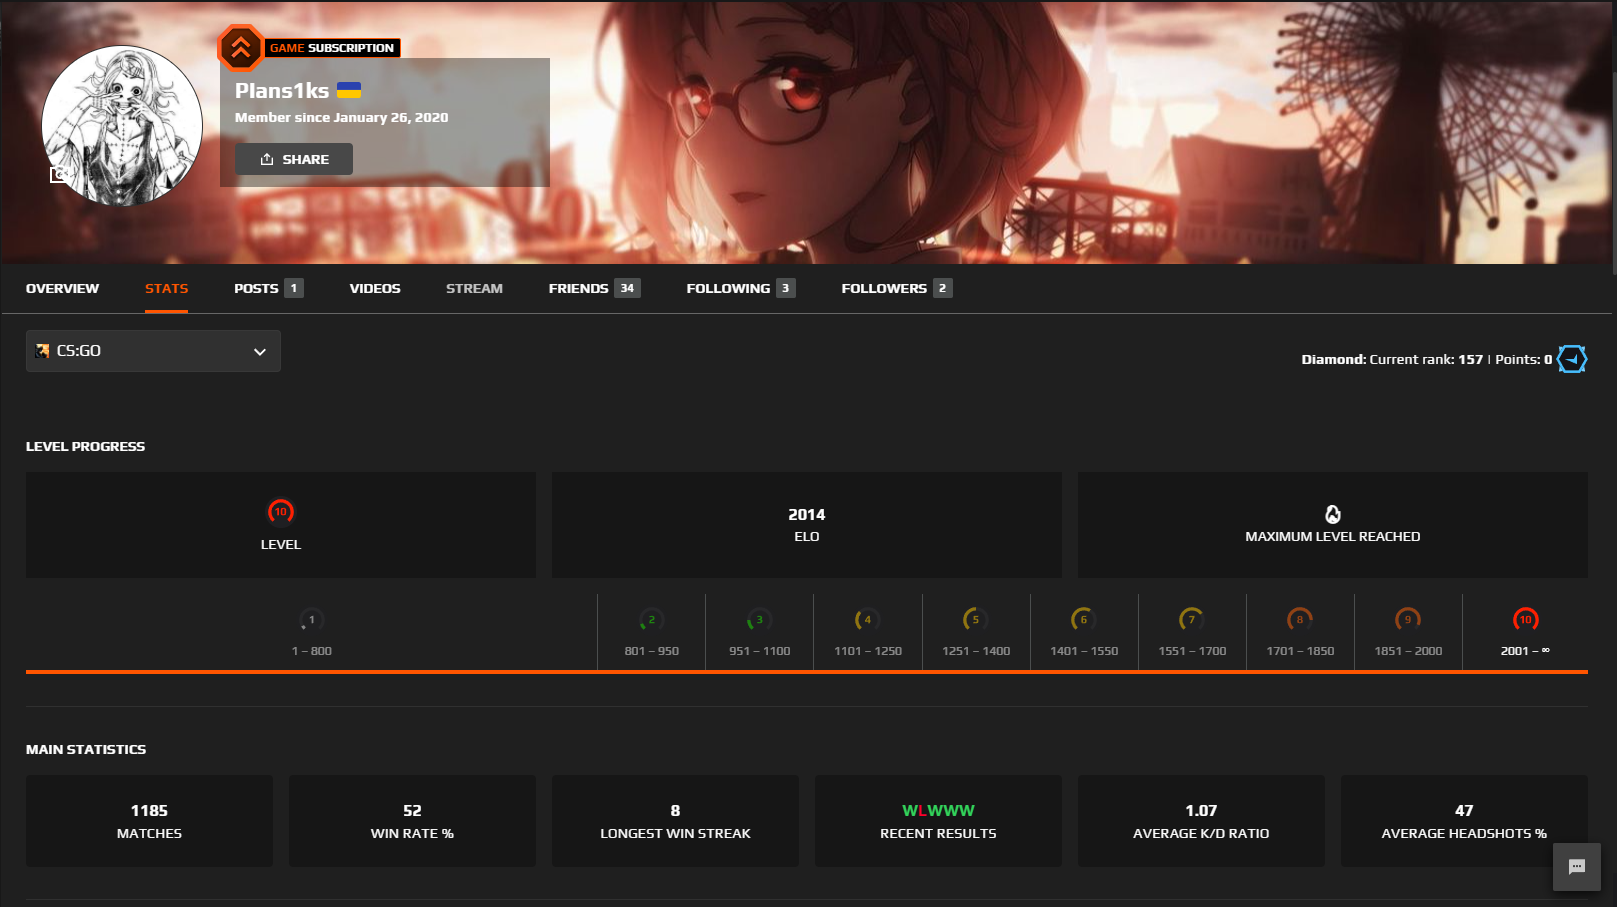Click the Diamond league rank hexagon icon
This screenshot has width=1617, height=907.
pyautogui.click(x=1572, y=359)
